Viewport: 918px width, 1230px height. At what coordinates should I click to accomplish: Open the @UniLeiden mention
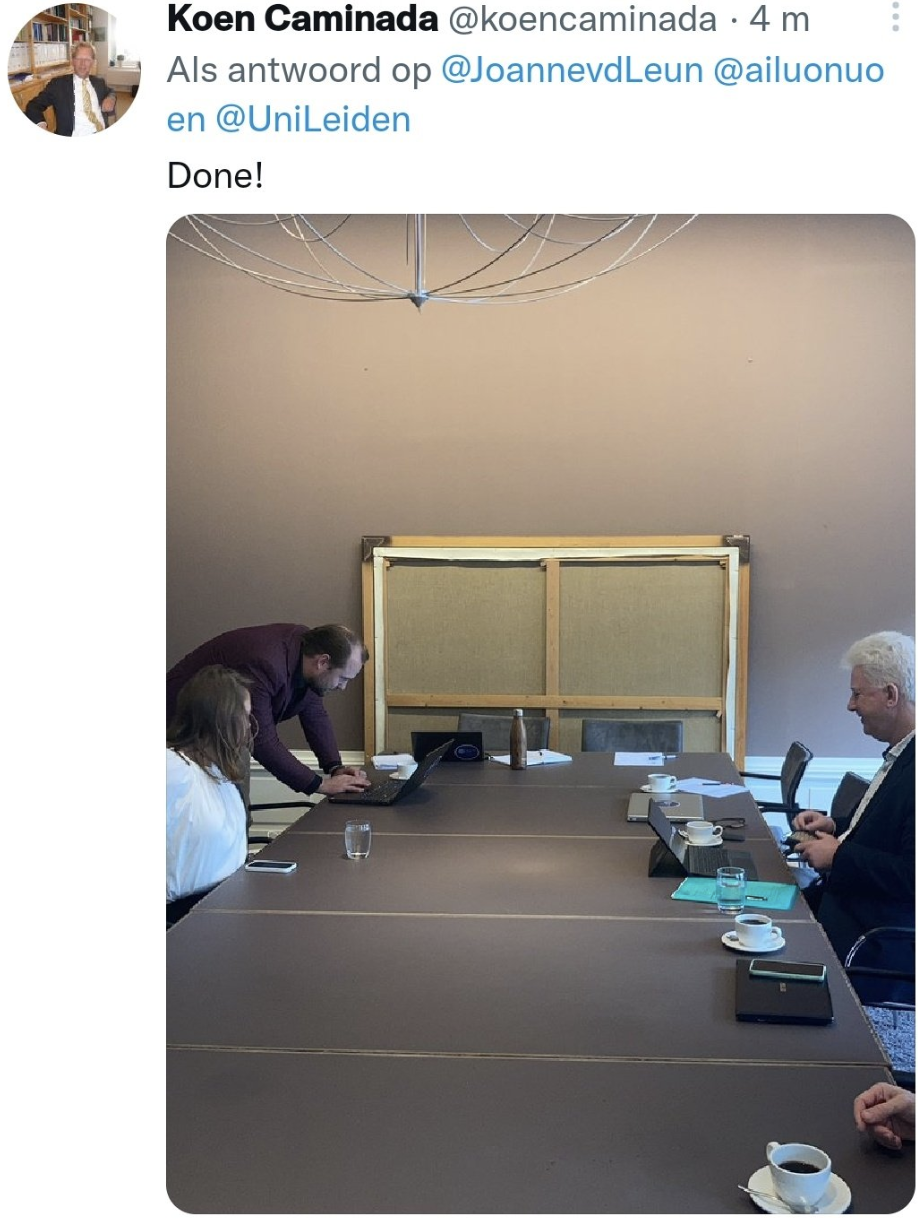[311, 120]
